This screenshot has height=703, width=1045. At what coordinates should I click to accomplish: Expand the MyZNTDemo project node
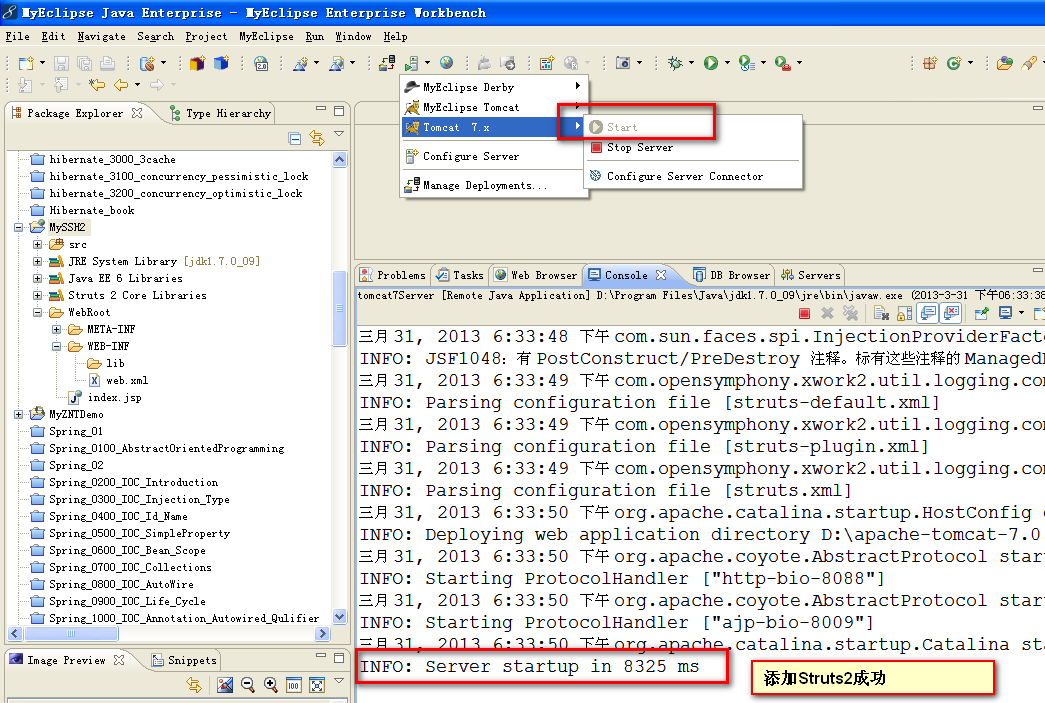[19, 414]
